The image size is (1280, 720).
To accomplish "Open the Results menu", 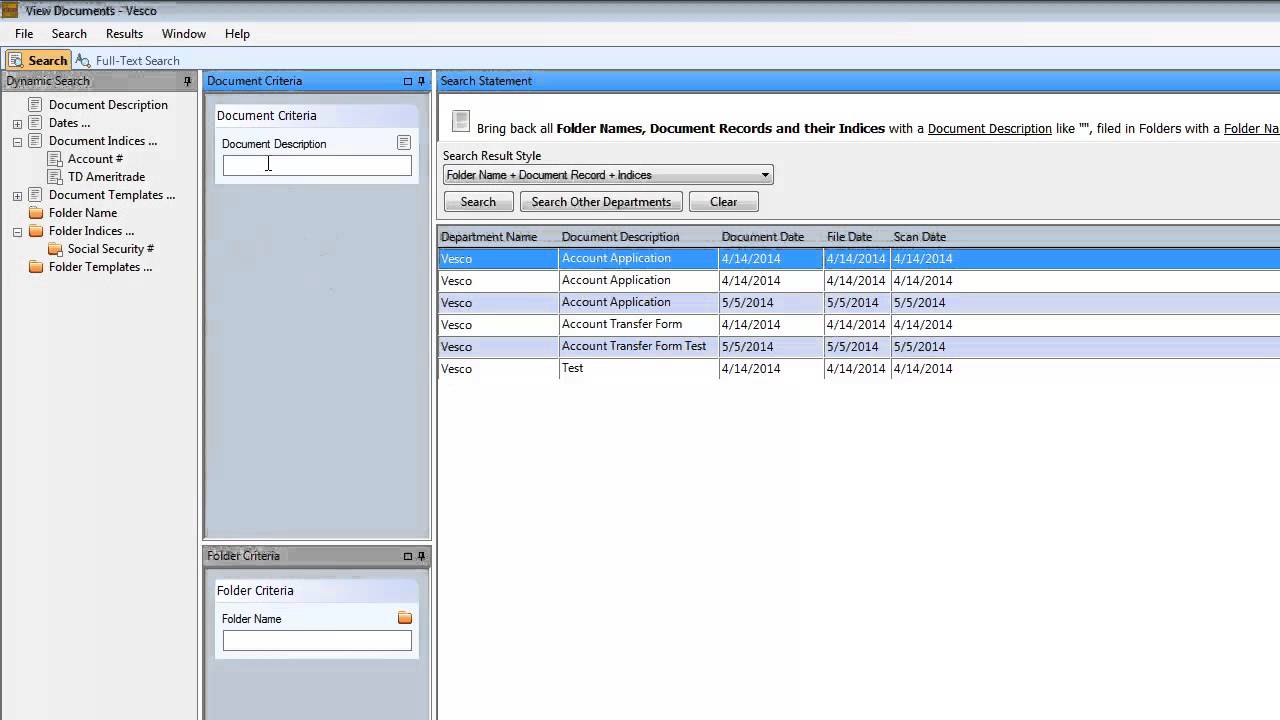I will (124, 34).
